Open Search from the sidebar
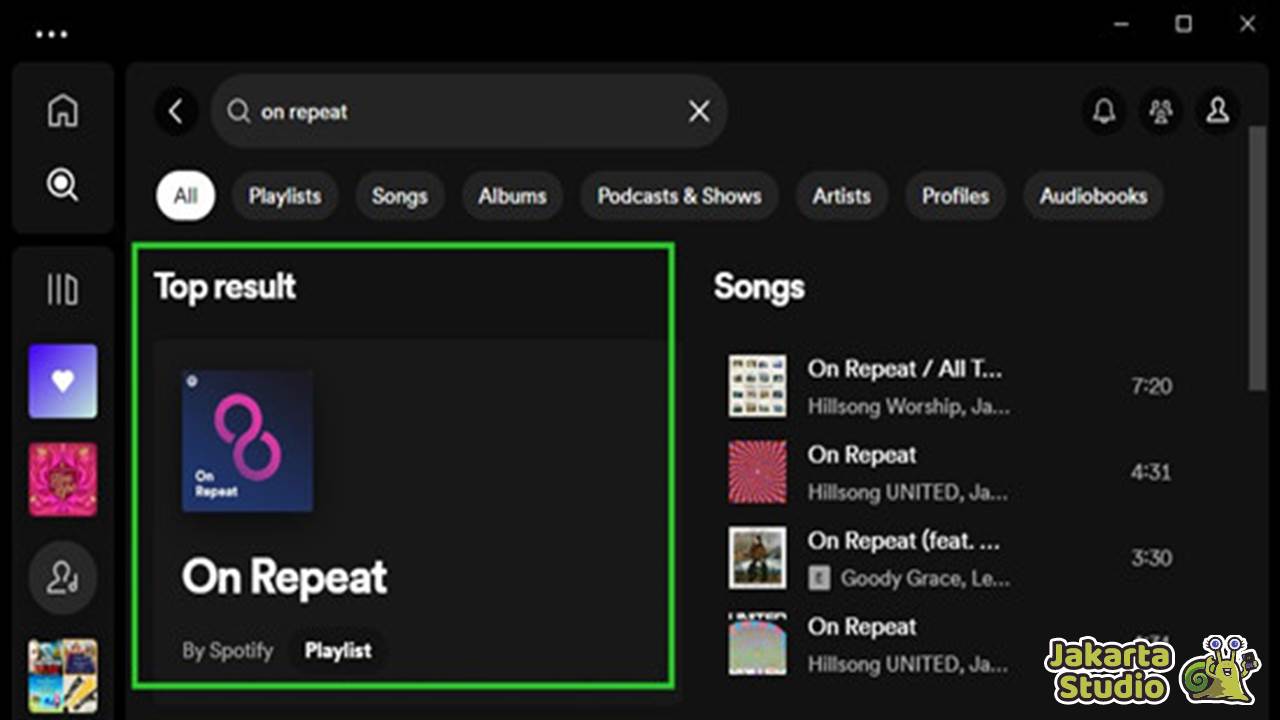The height and width of the screenshot is (720, 1280). (63, 185)
